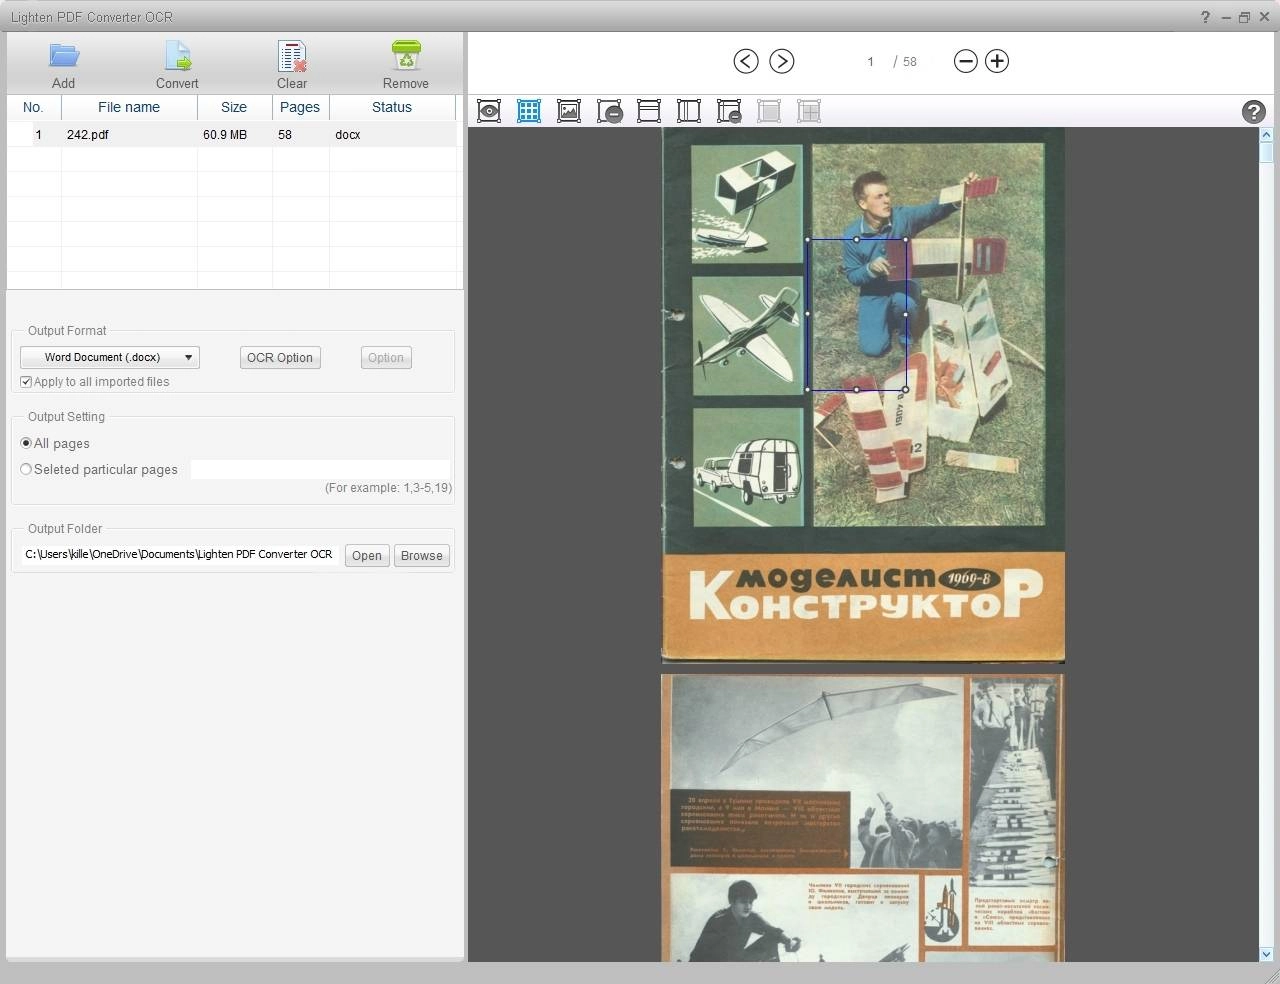The width and height of the screenshot is (1280, 984).
Task: Select the add vertical column line tool
Action: [689, 111]
